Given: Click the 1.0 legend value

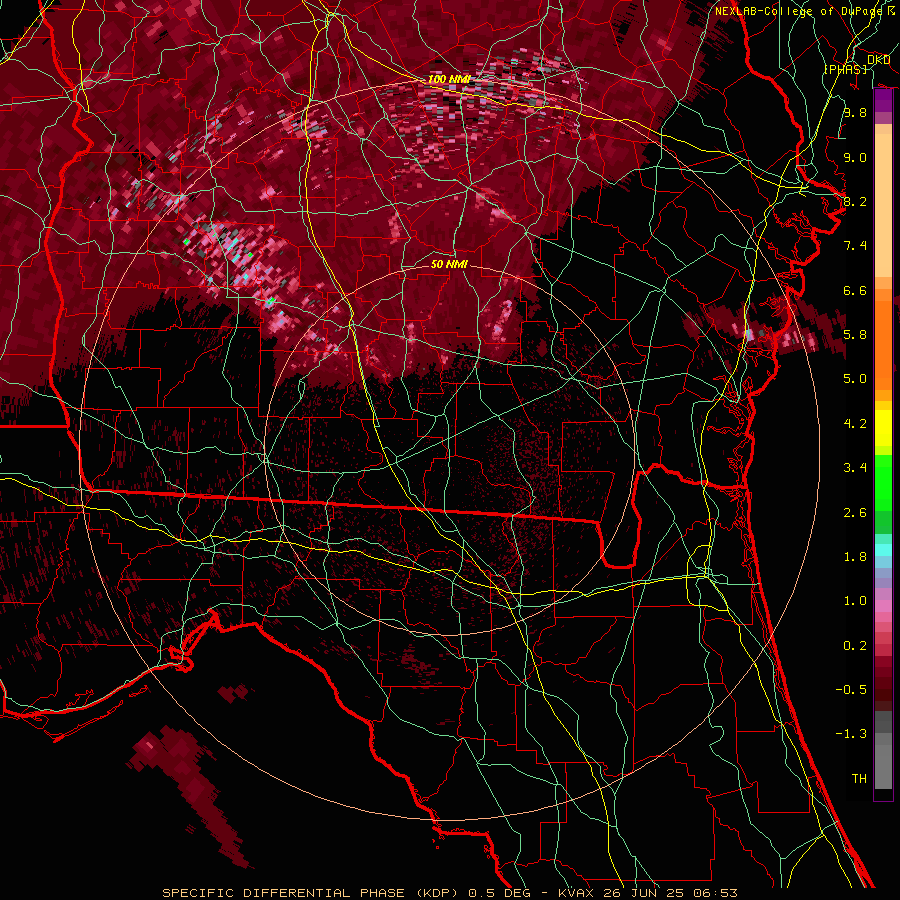Looking at the screenshot, I should pos(855,601).
